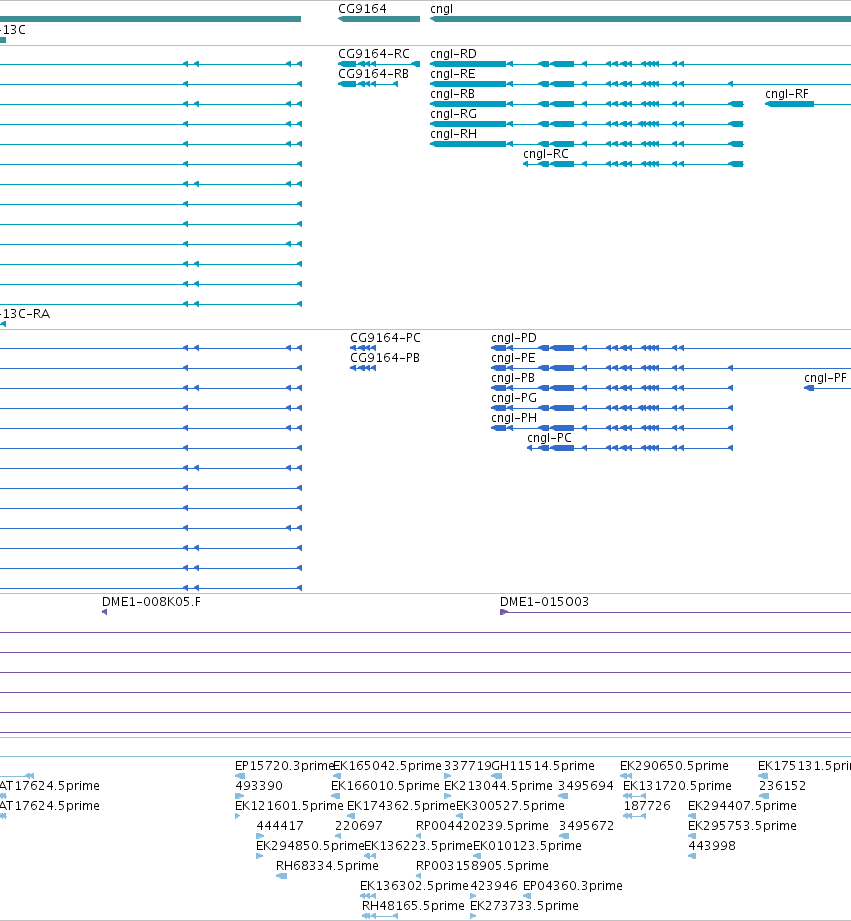Click the EK174362.5prime EST label
The width and height of the screenshot is (851, 921).
[401, 805]
